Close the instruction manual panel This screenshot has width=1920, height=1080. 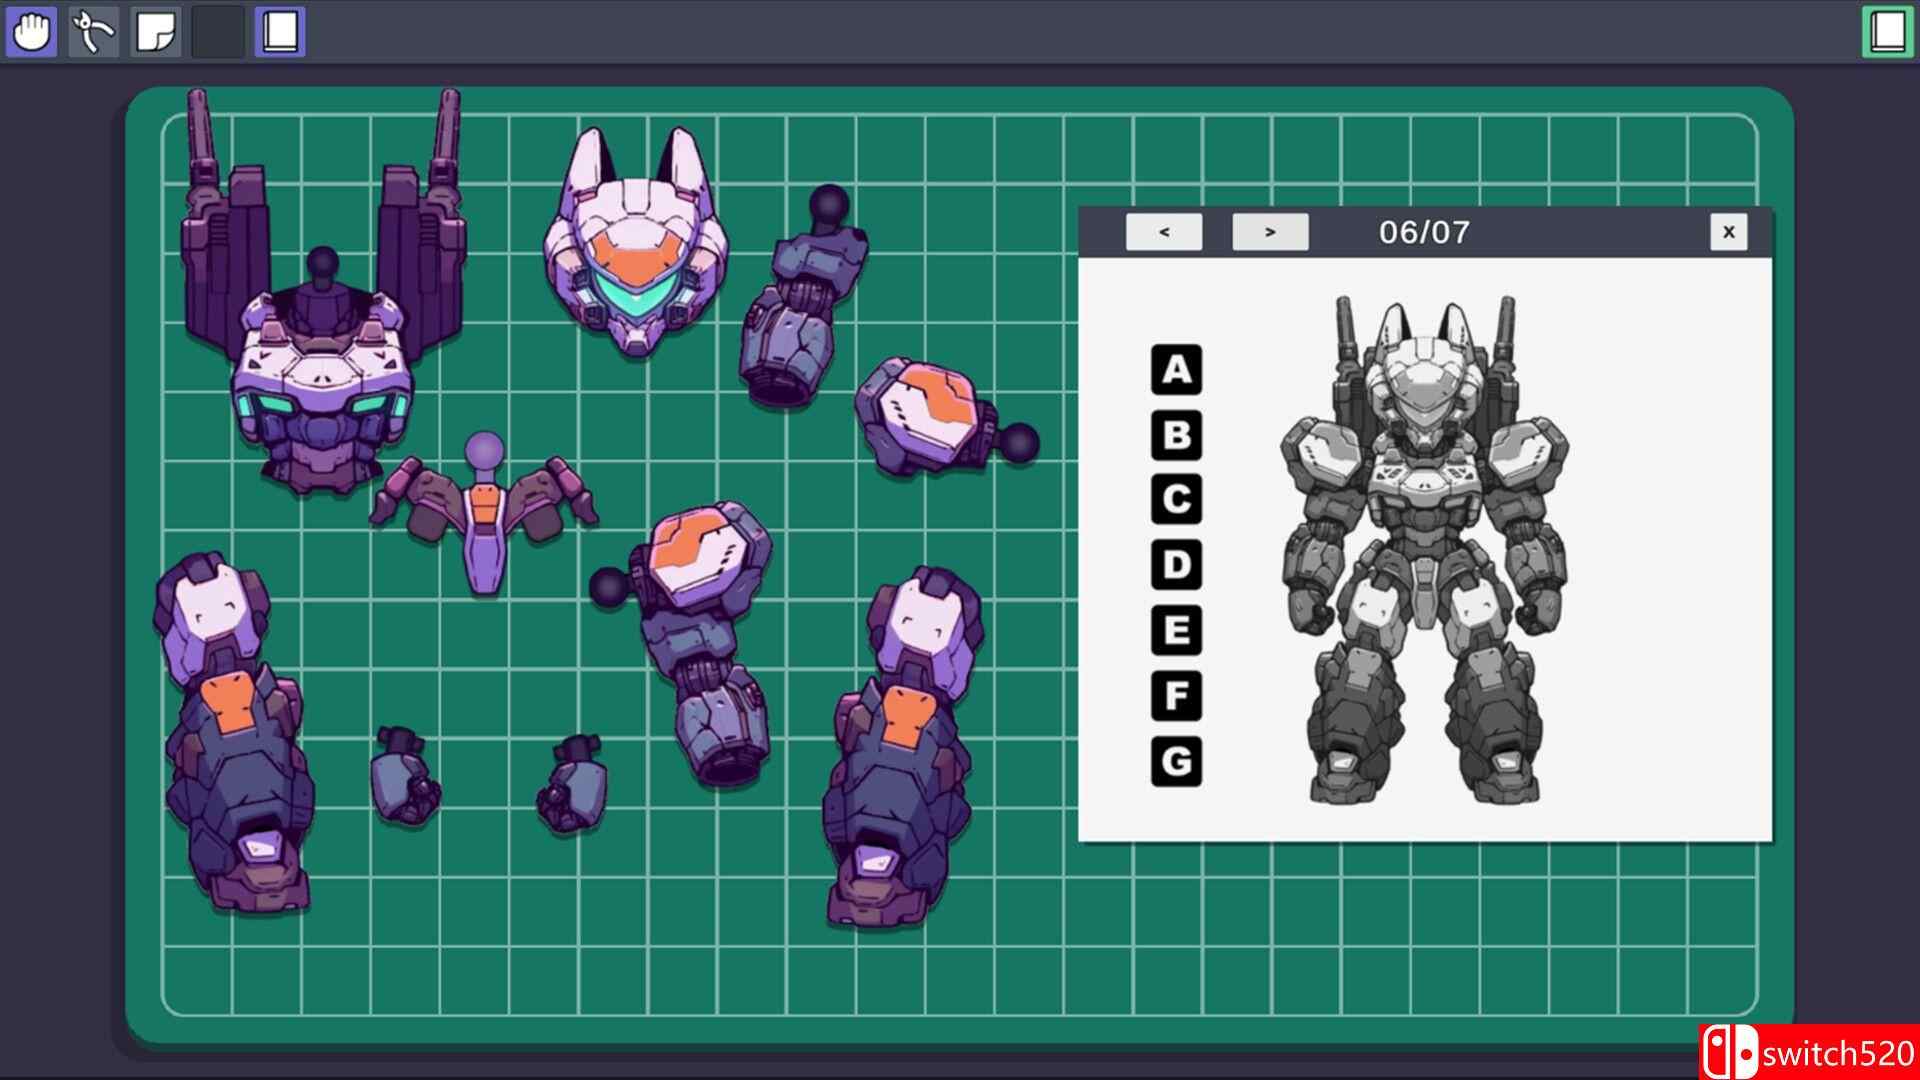[1728, 232]
